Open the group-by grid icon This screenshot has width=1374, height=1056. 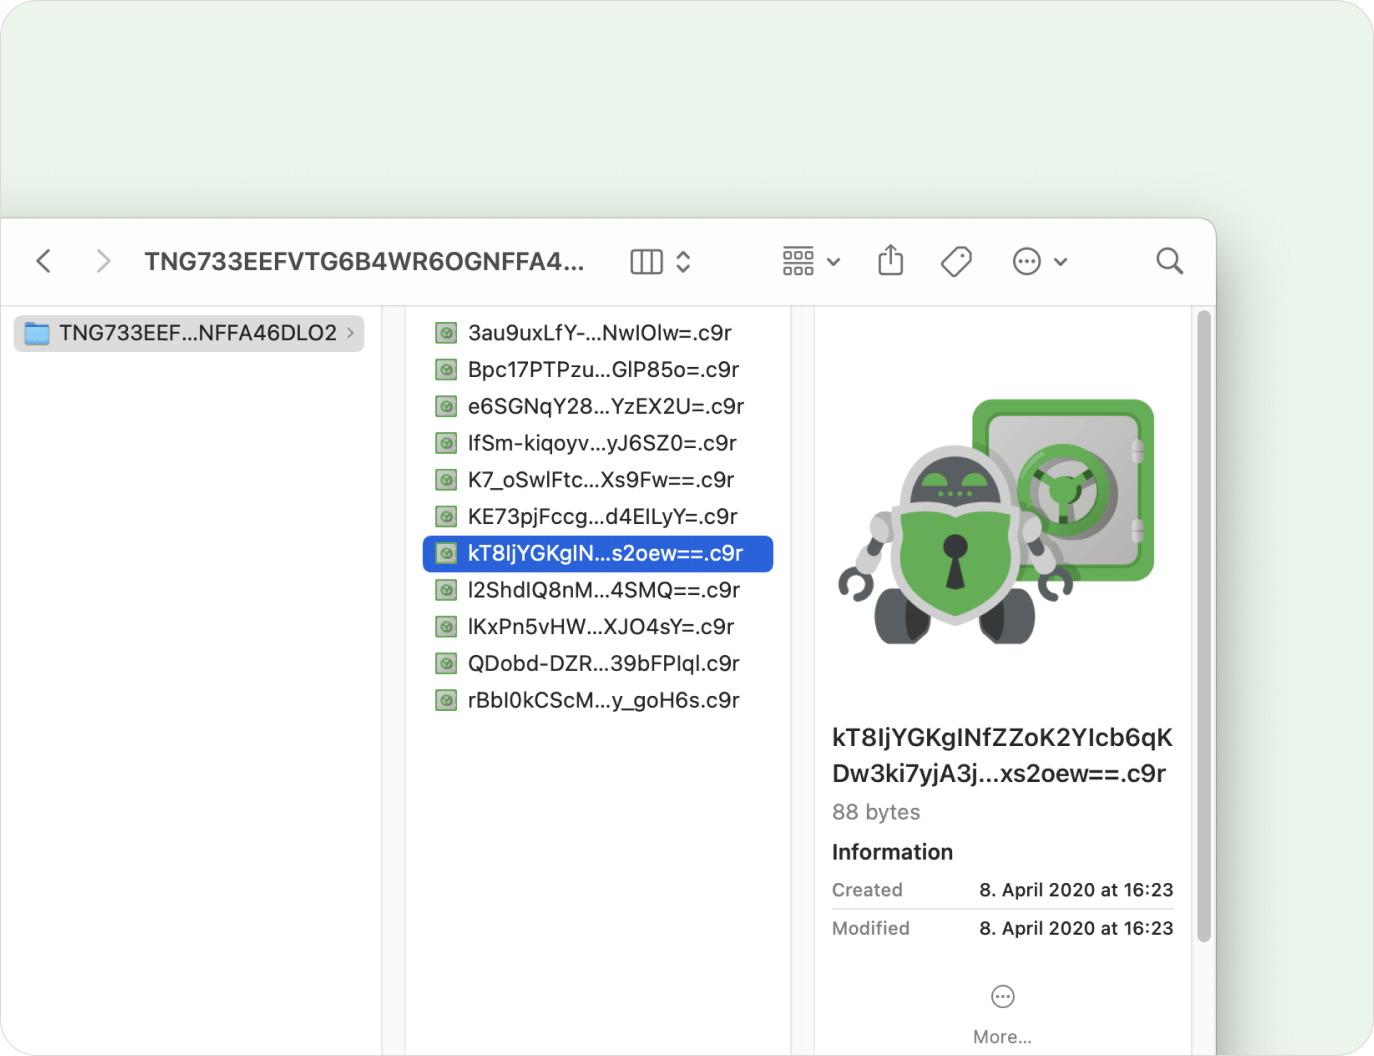coord(798,262)
